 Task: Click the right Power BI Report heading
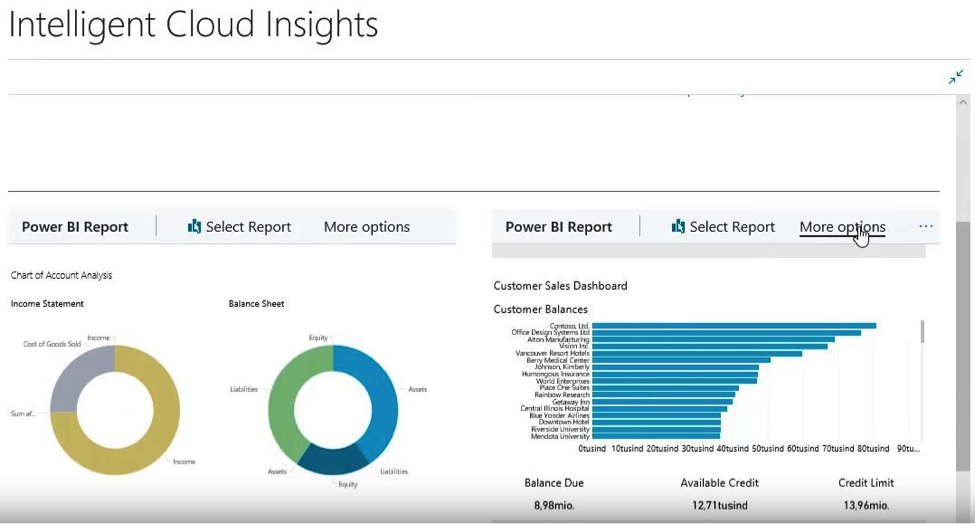point(558,227)
